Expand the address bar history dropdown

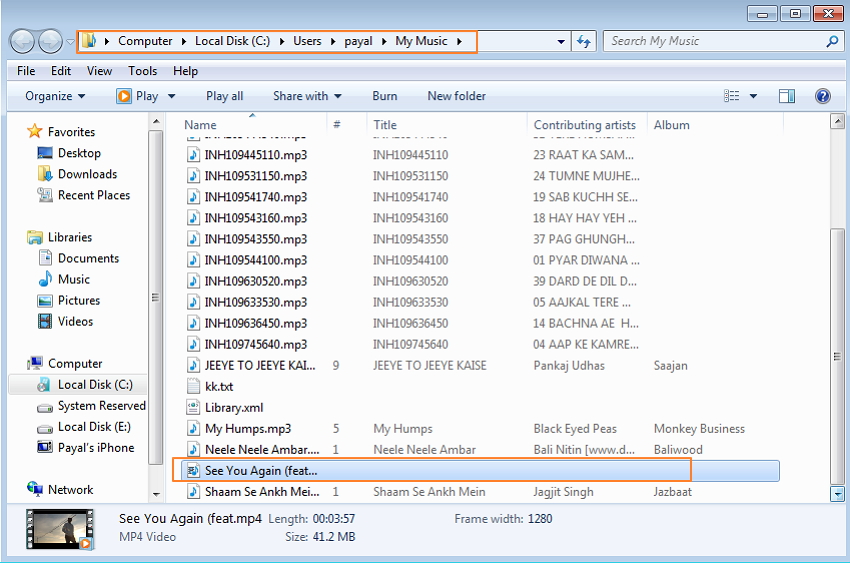(x=561, y=41)
